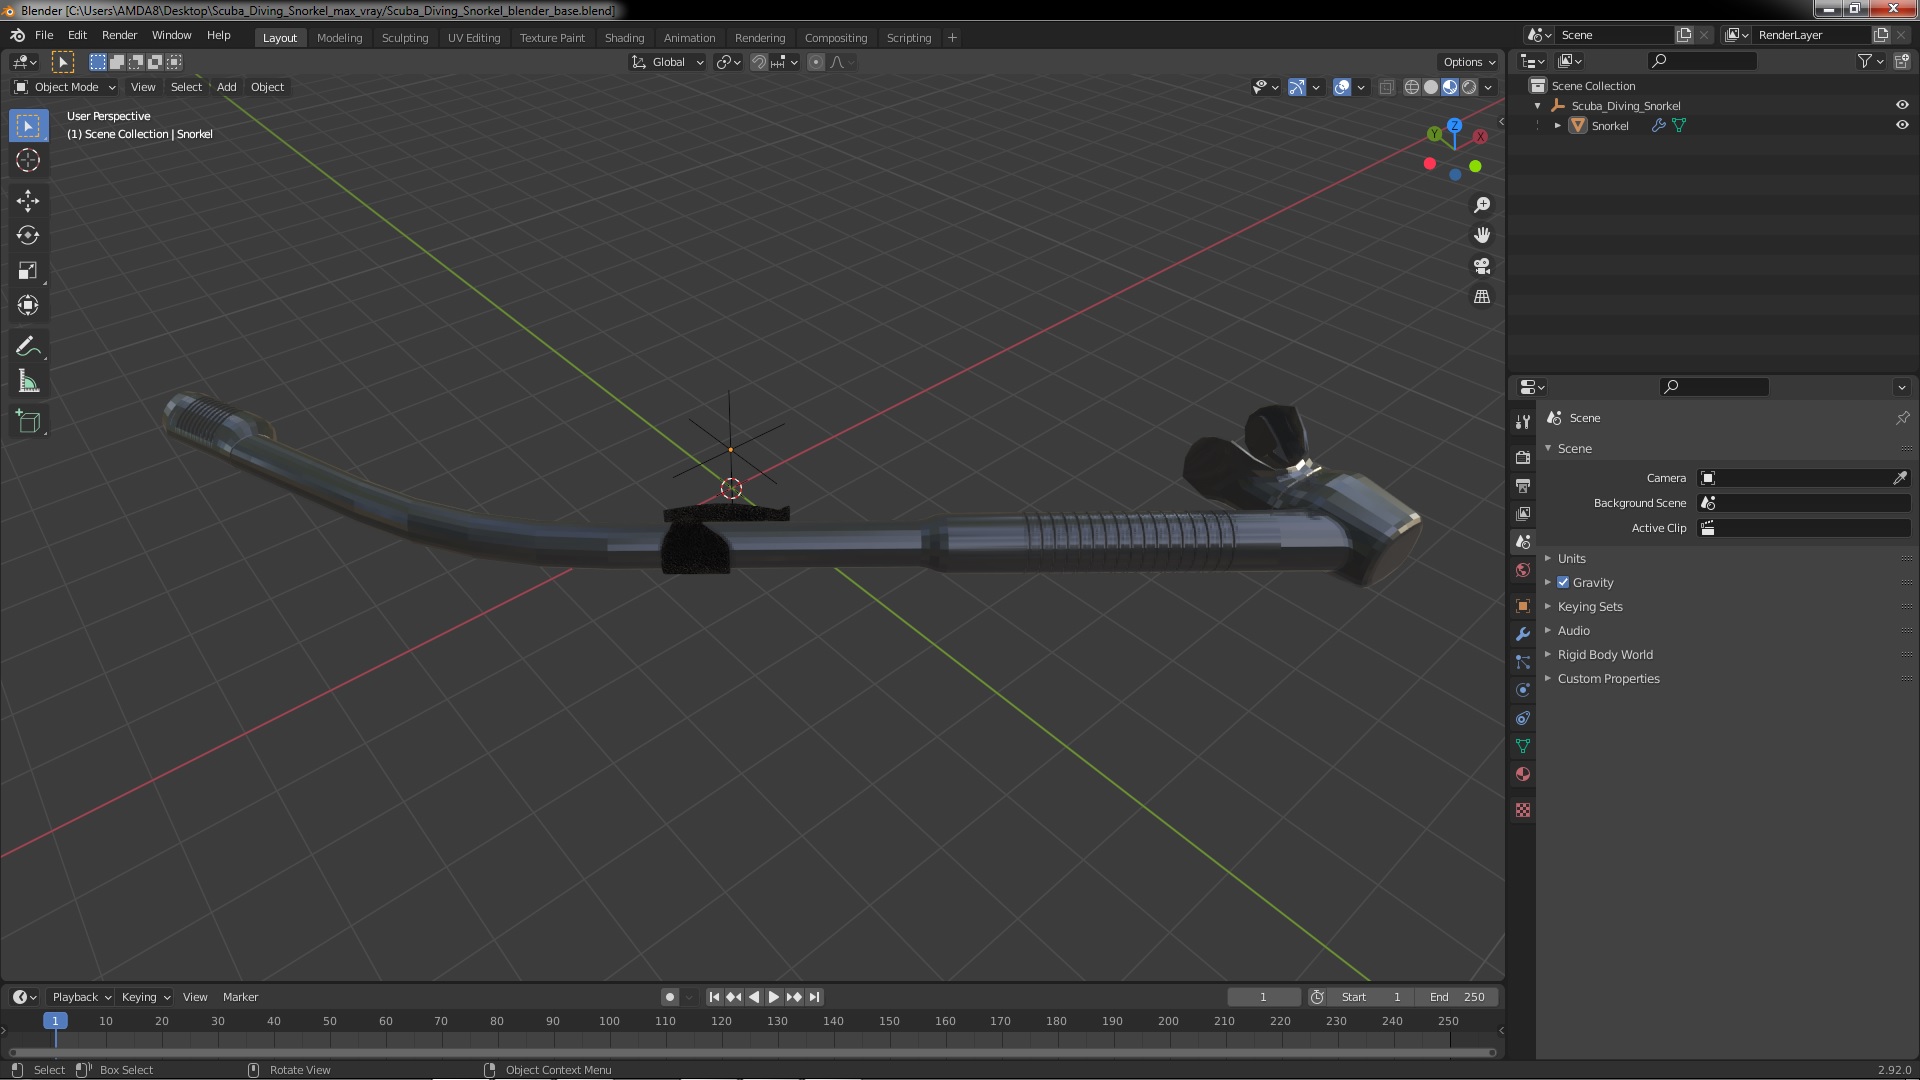Switch to the Modeling workspace tab
The image size is (1920, 1080).
339,38
